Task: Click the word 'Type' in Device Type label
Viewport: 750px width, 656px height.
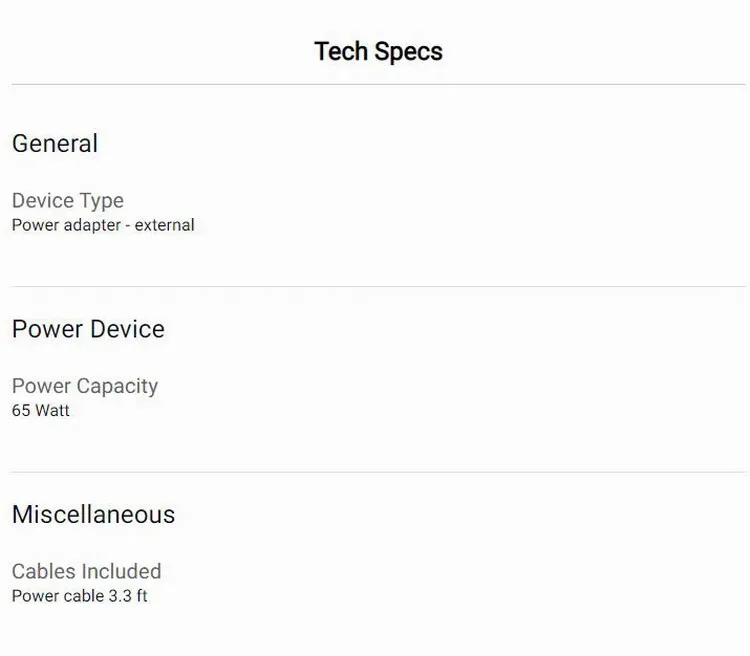Action: 102,201
